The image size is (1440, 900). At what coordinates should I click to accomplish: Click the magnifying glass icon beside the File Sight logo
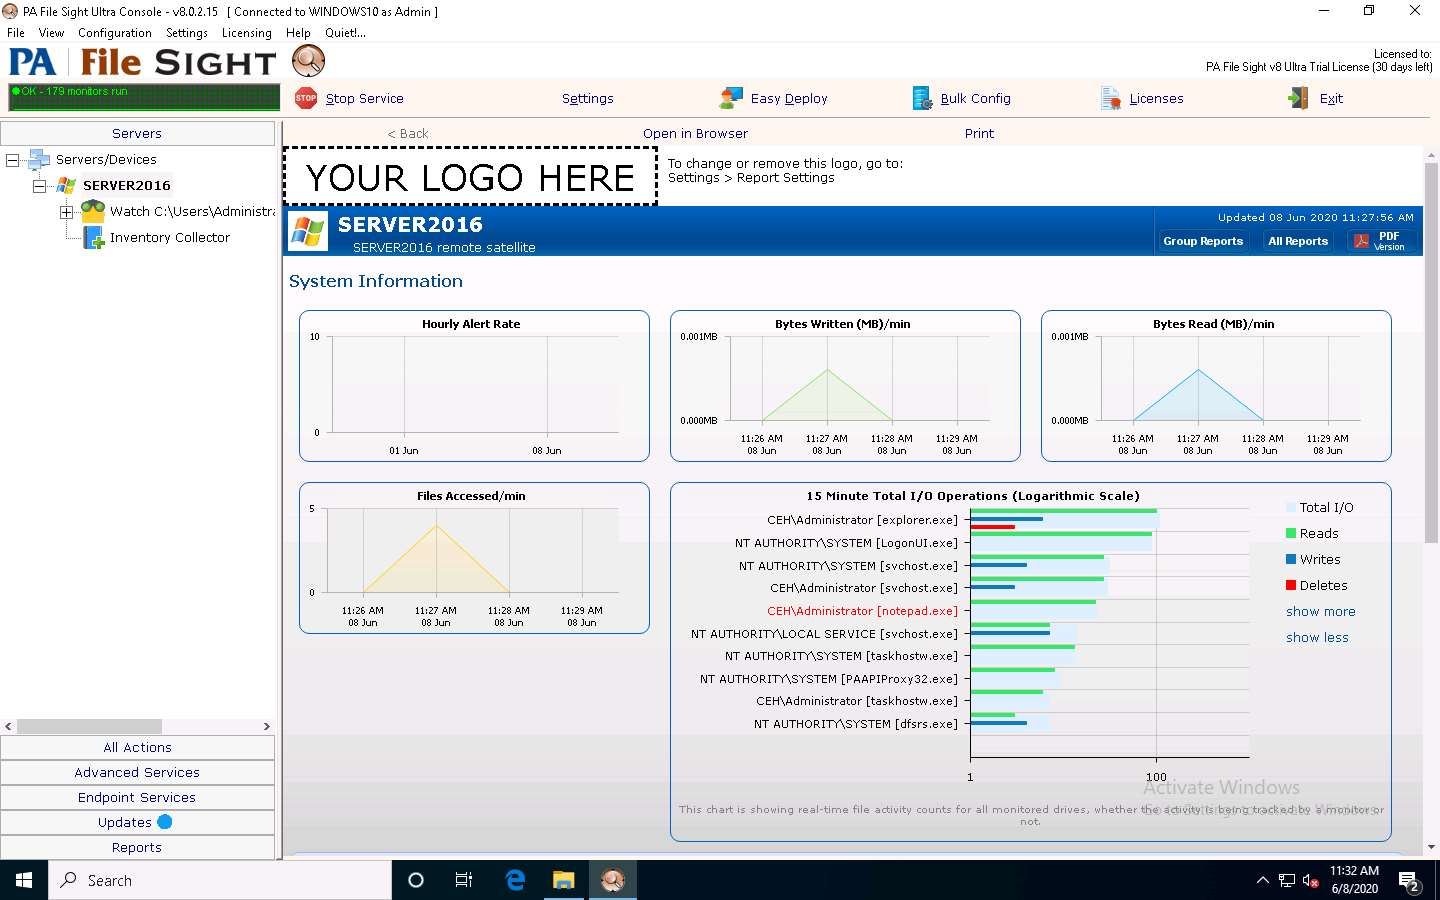(x=308, y=61)
